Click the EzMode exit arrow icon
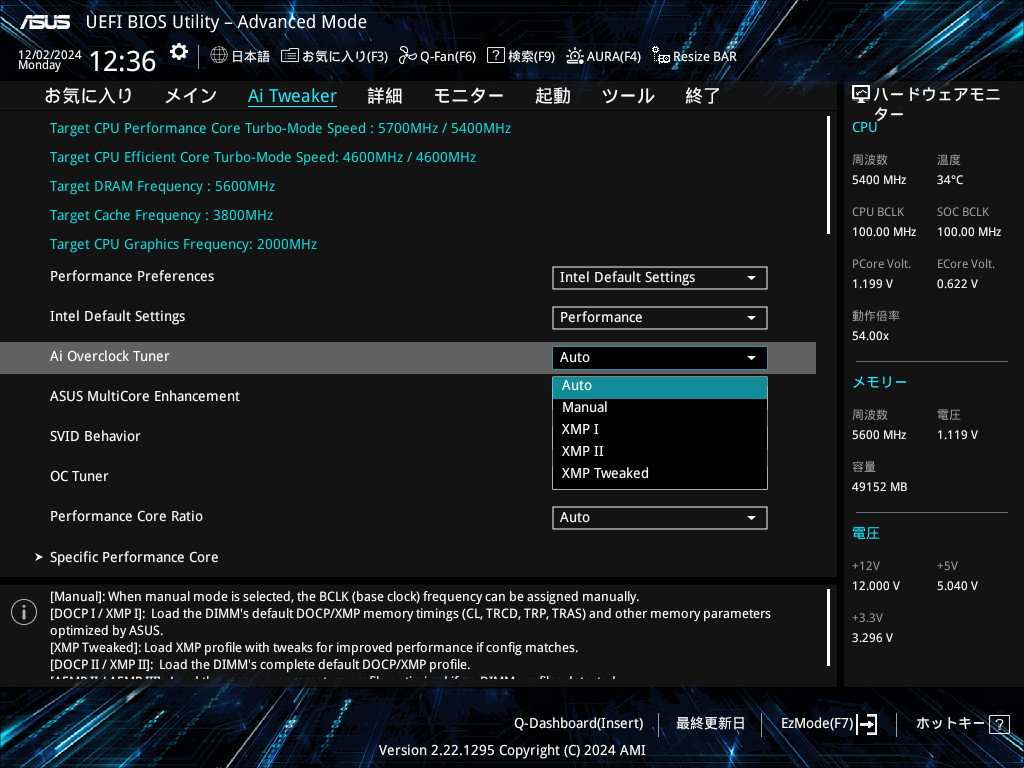 click(x=867, y=724)
